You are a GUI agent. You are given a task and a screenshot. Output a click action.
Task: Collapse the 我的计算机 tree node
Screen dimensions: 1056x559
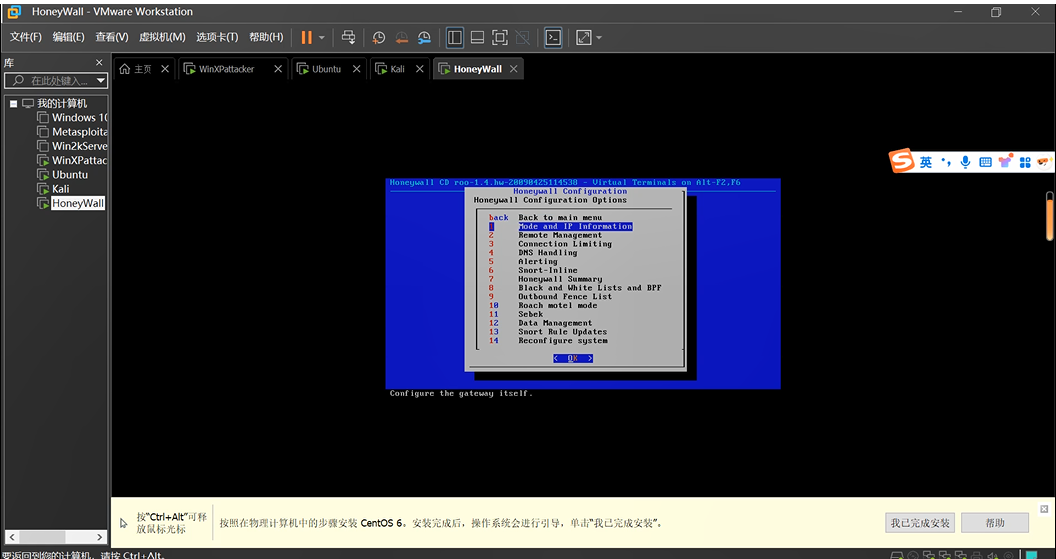click(x=13, y=104)
